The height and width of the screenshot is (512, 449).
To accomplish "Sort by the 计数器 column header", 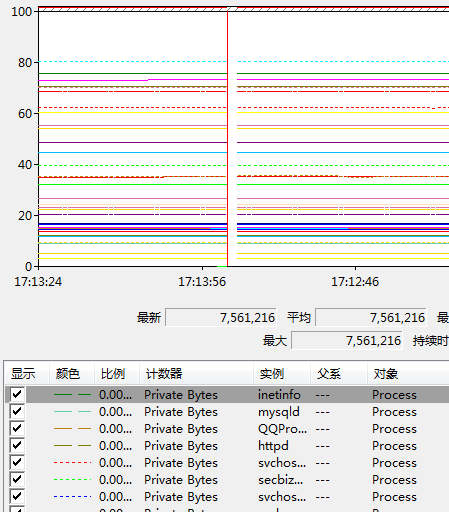I will coord(197,373).
